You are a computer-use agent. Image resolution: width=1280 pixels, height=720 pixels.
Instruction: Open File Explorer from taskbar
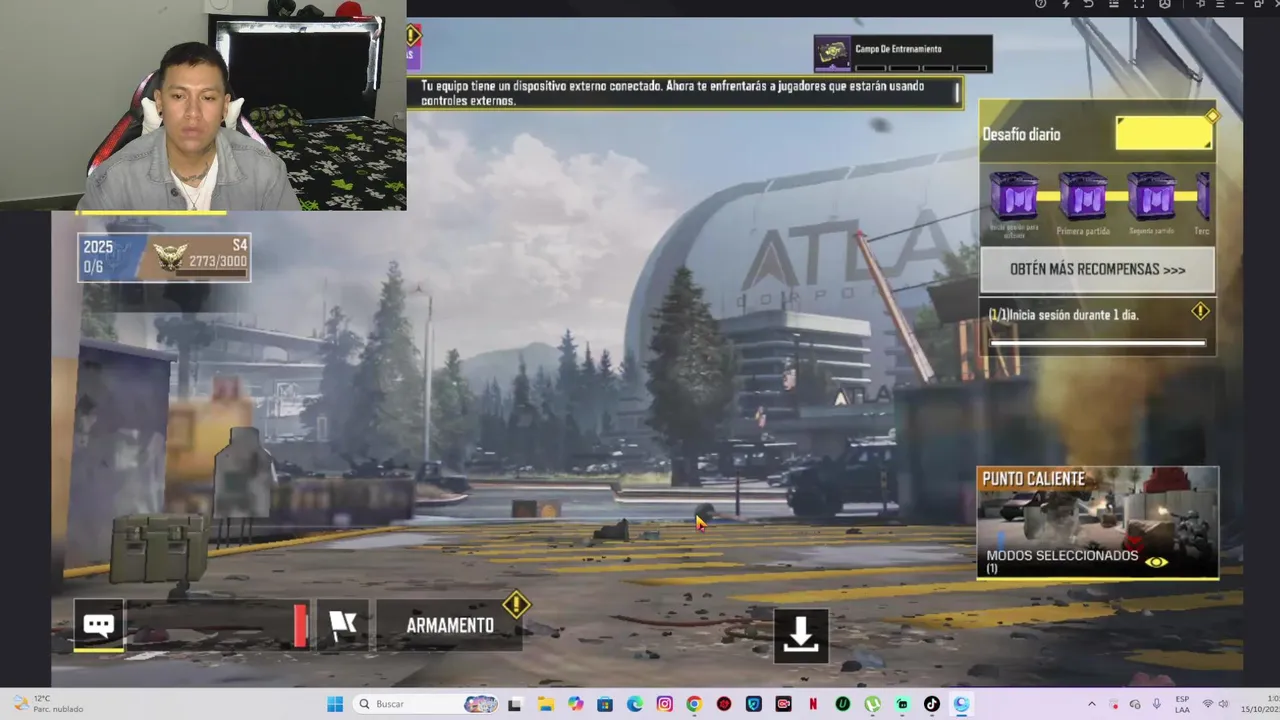click(545, 704)
